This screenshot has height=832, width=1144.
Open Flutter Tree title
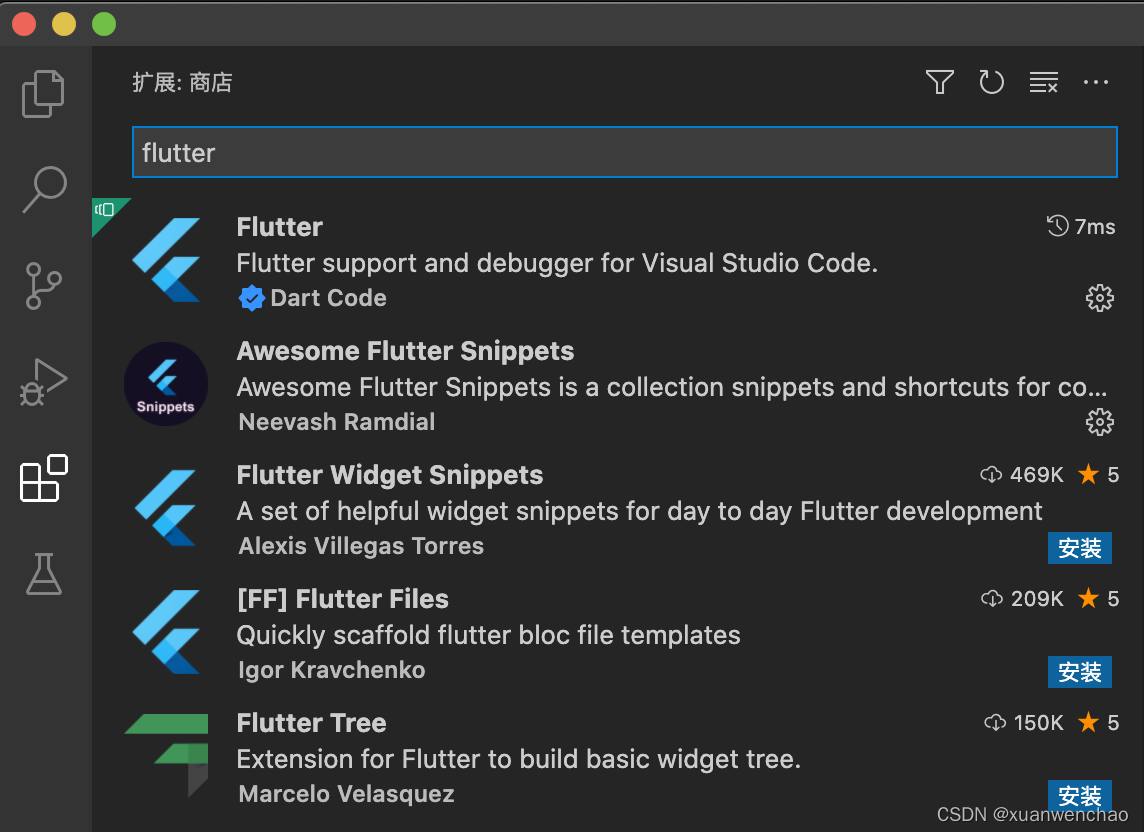click(312, 723)
